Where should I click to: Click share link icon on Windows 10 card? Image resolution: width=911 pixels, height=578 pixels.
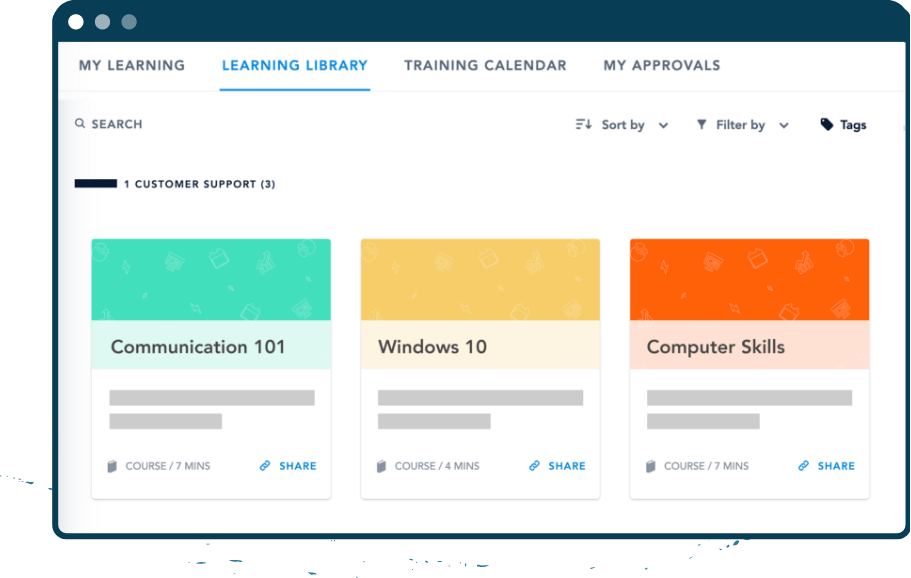(x=534, y=465)
